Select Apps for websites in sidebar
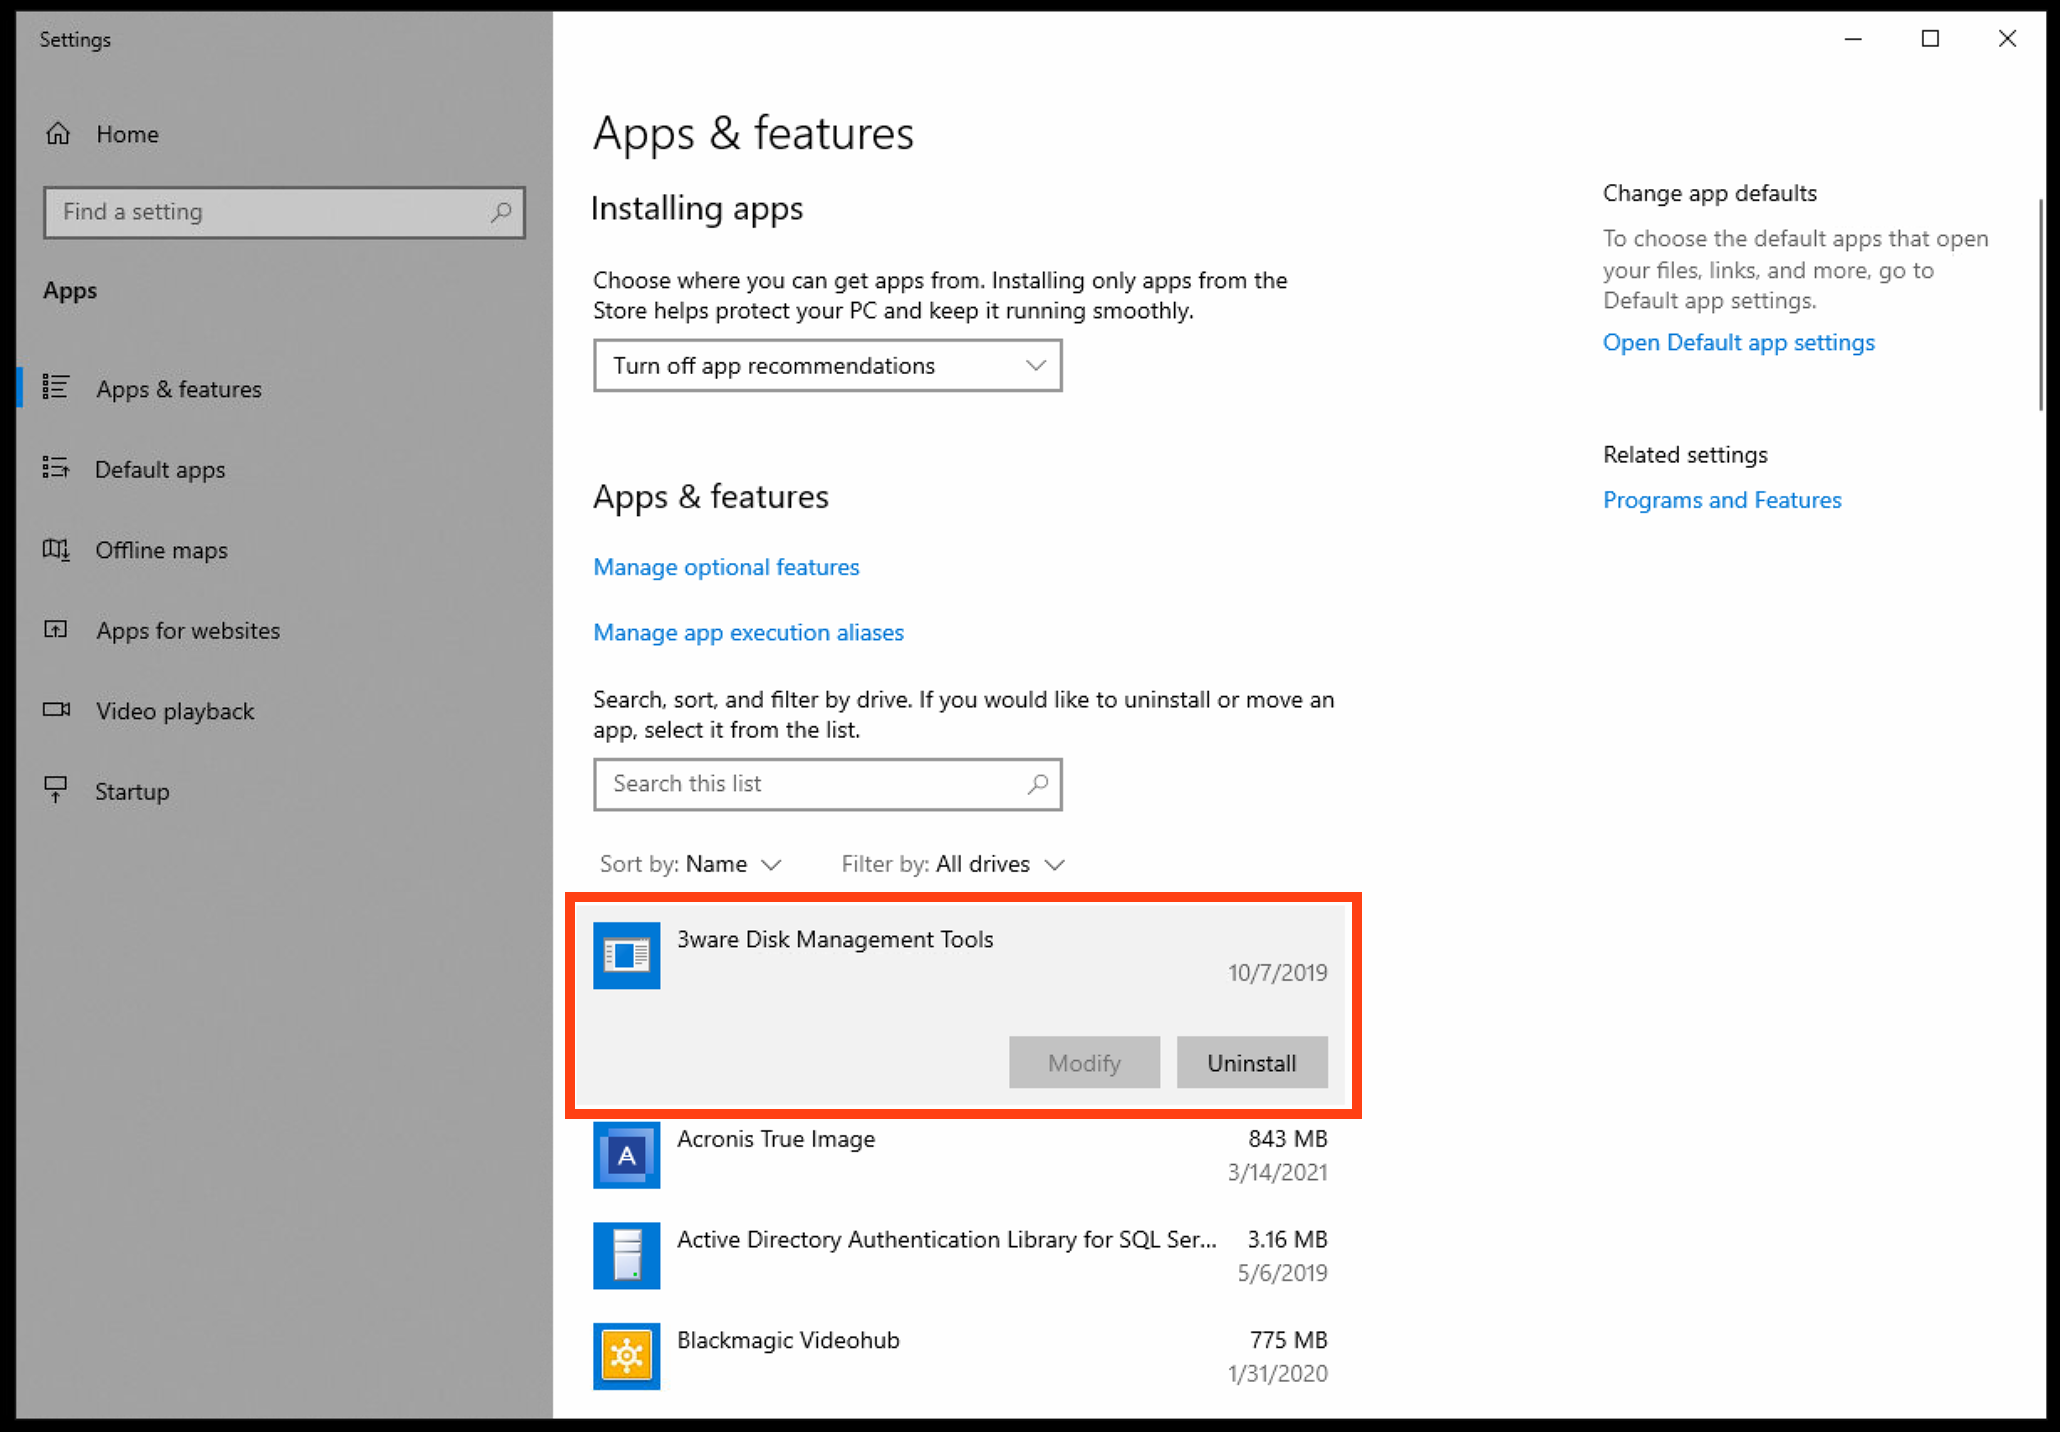 (x=187, y=630)
